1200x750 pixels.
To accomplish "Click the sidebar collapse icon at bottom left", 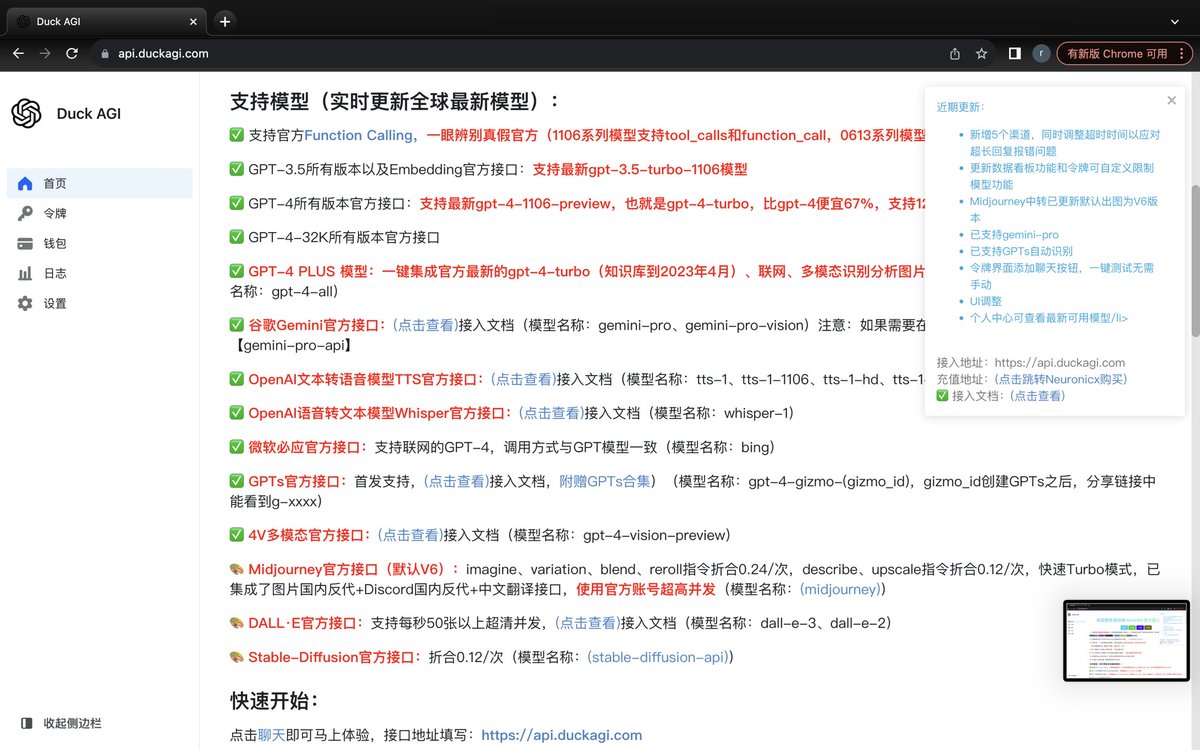I will point(26,723).
